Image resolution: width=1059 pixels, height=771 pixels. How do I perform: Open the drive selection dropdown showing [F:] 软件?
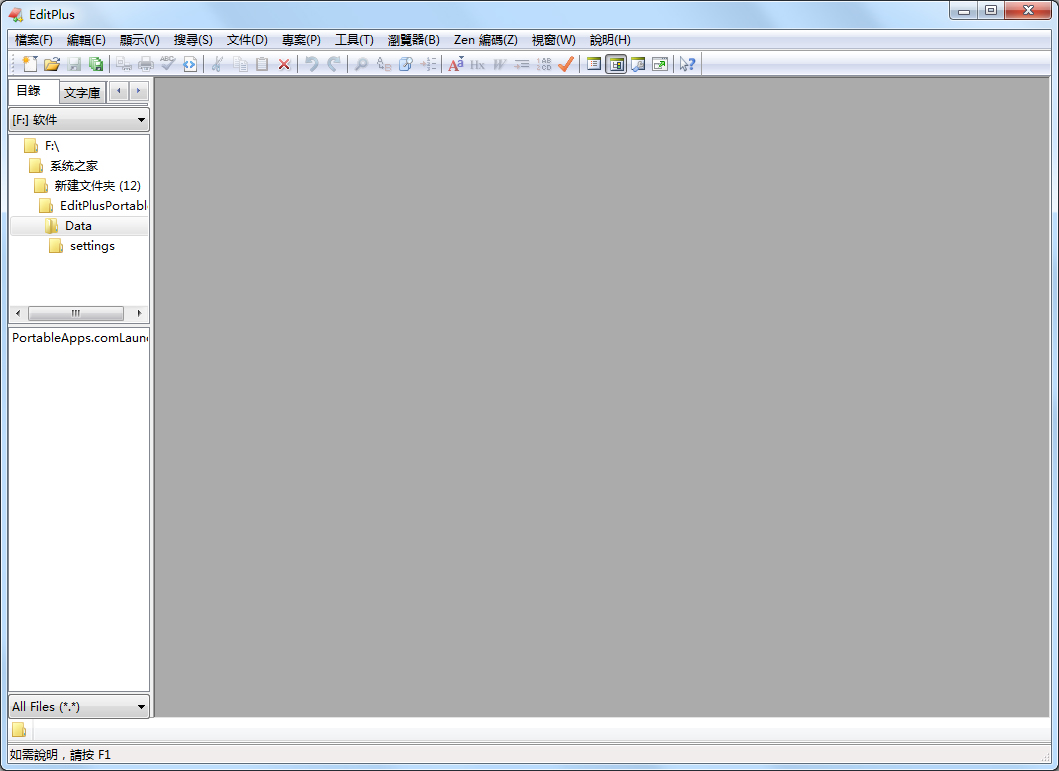pos(140,119)
